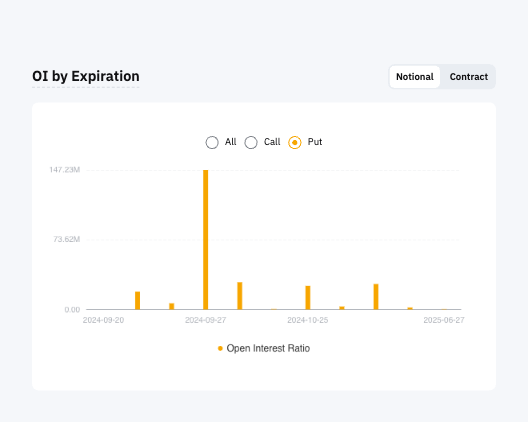Click the 2024-10-25 x-axis date label
Viewport: 528px width, 422px height.
coord(307,320)
